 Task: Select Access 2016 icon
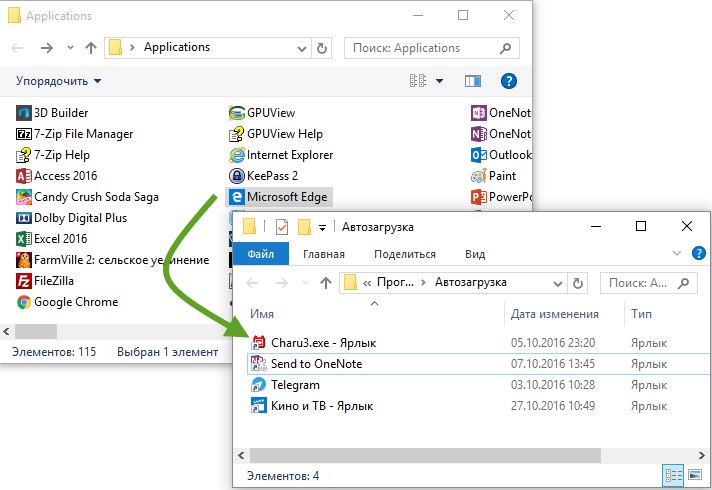24,176
